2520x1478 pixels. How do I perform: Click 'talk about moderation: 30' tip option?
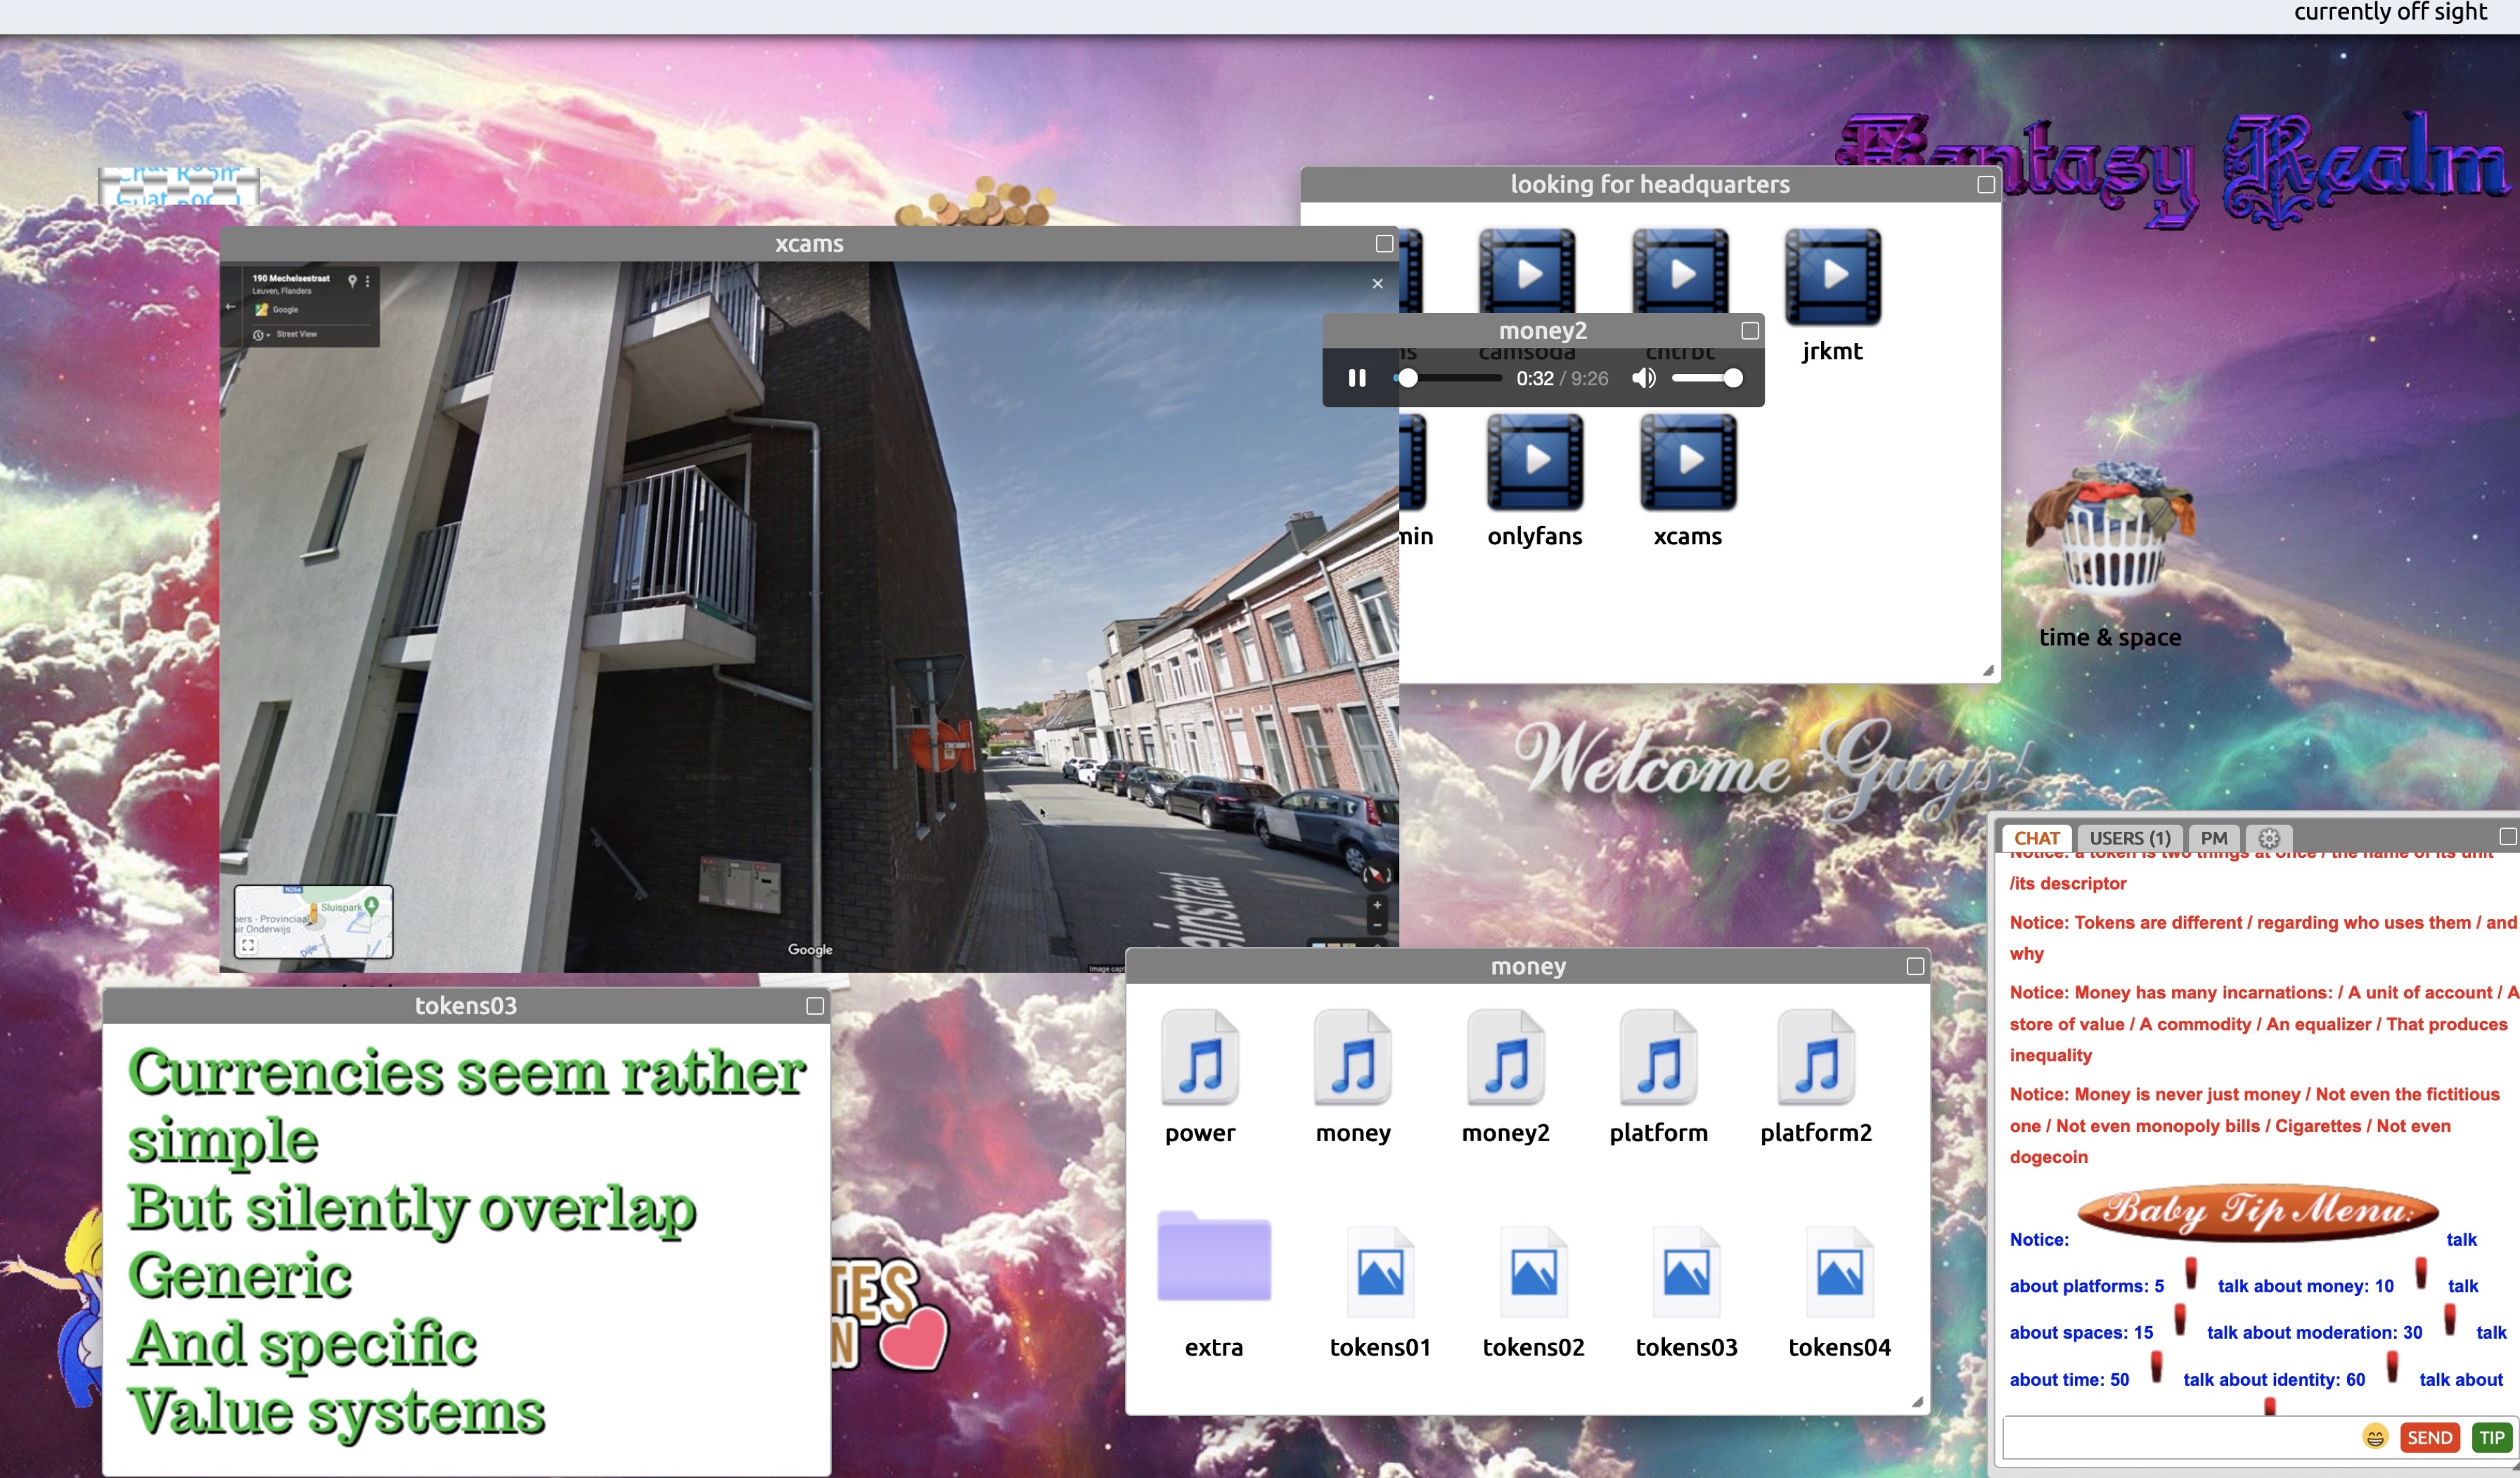[x=2314, y=1332]
